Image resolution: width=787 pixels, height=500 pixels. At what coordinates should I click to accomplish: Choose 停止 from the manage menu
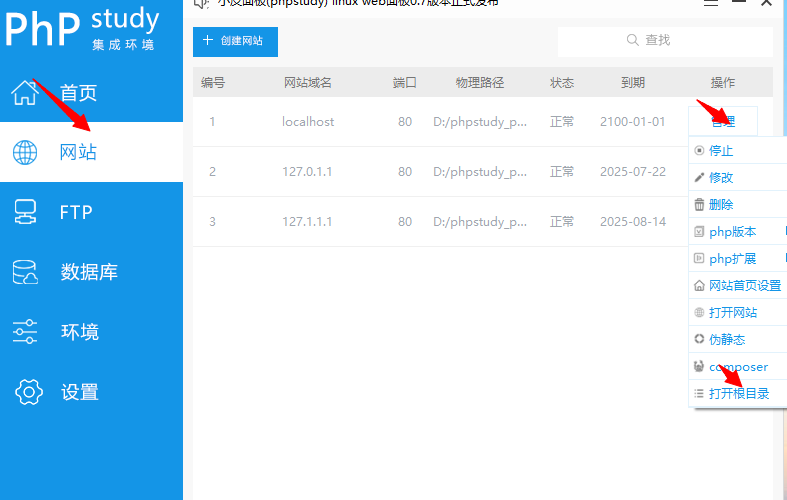[x=738, y=150]
